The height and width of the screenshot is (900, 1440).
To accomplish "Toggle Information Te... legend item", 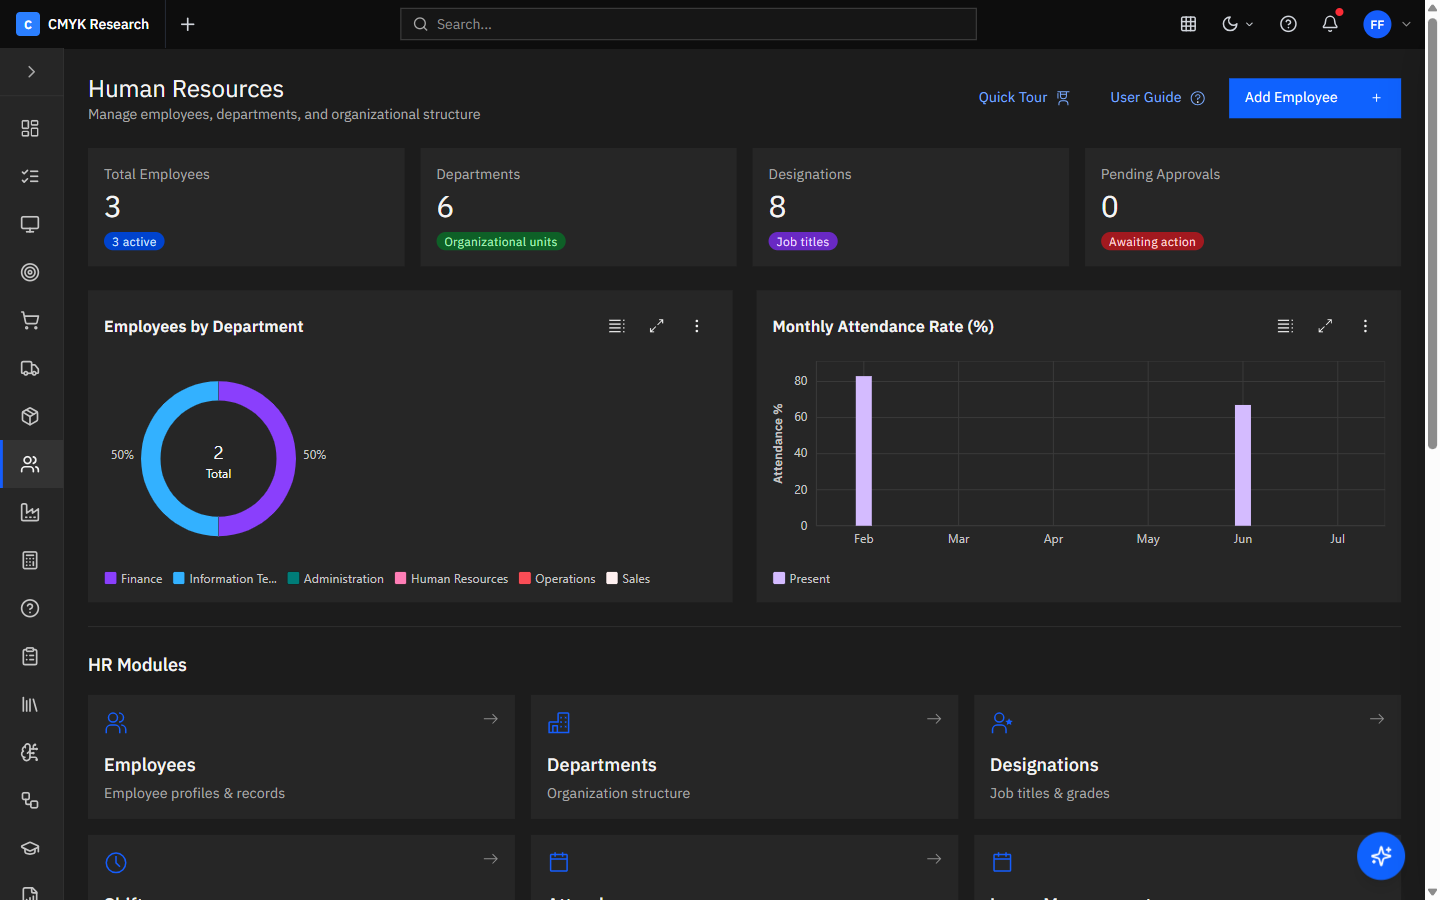I will pyautogui.click(x=225, y=579).
